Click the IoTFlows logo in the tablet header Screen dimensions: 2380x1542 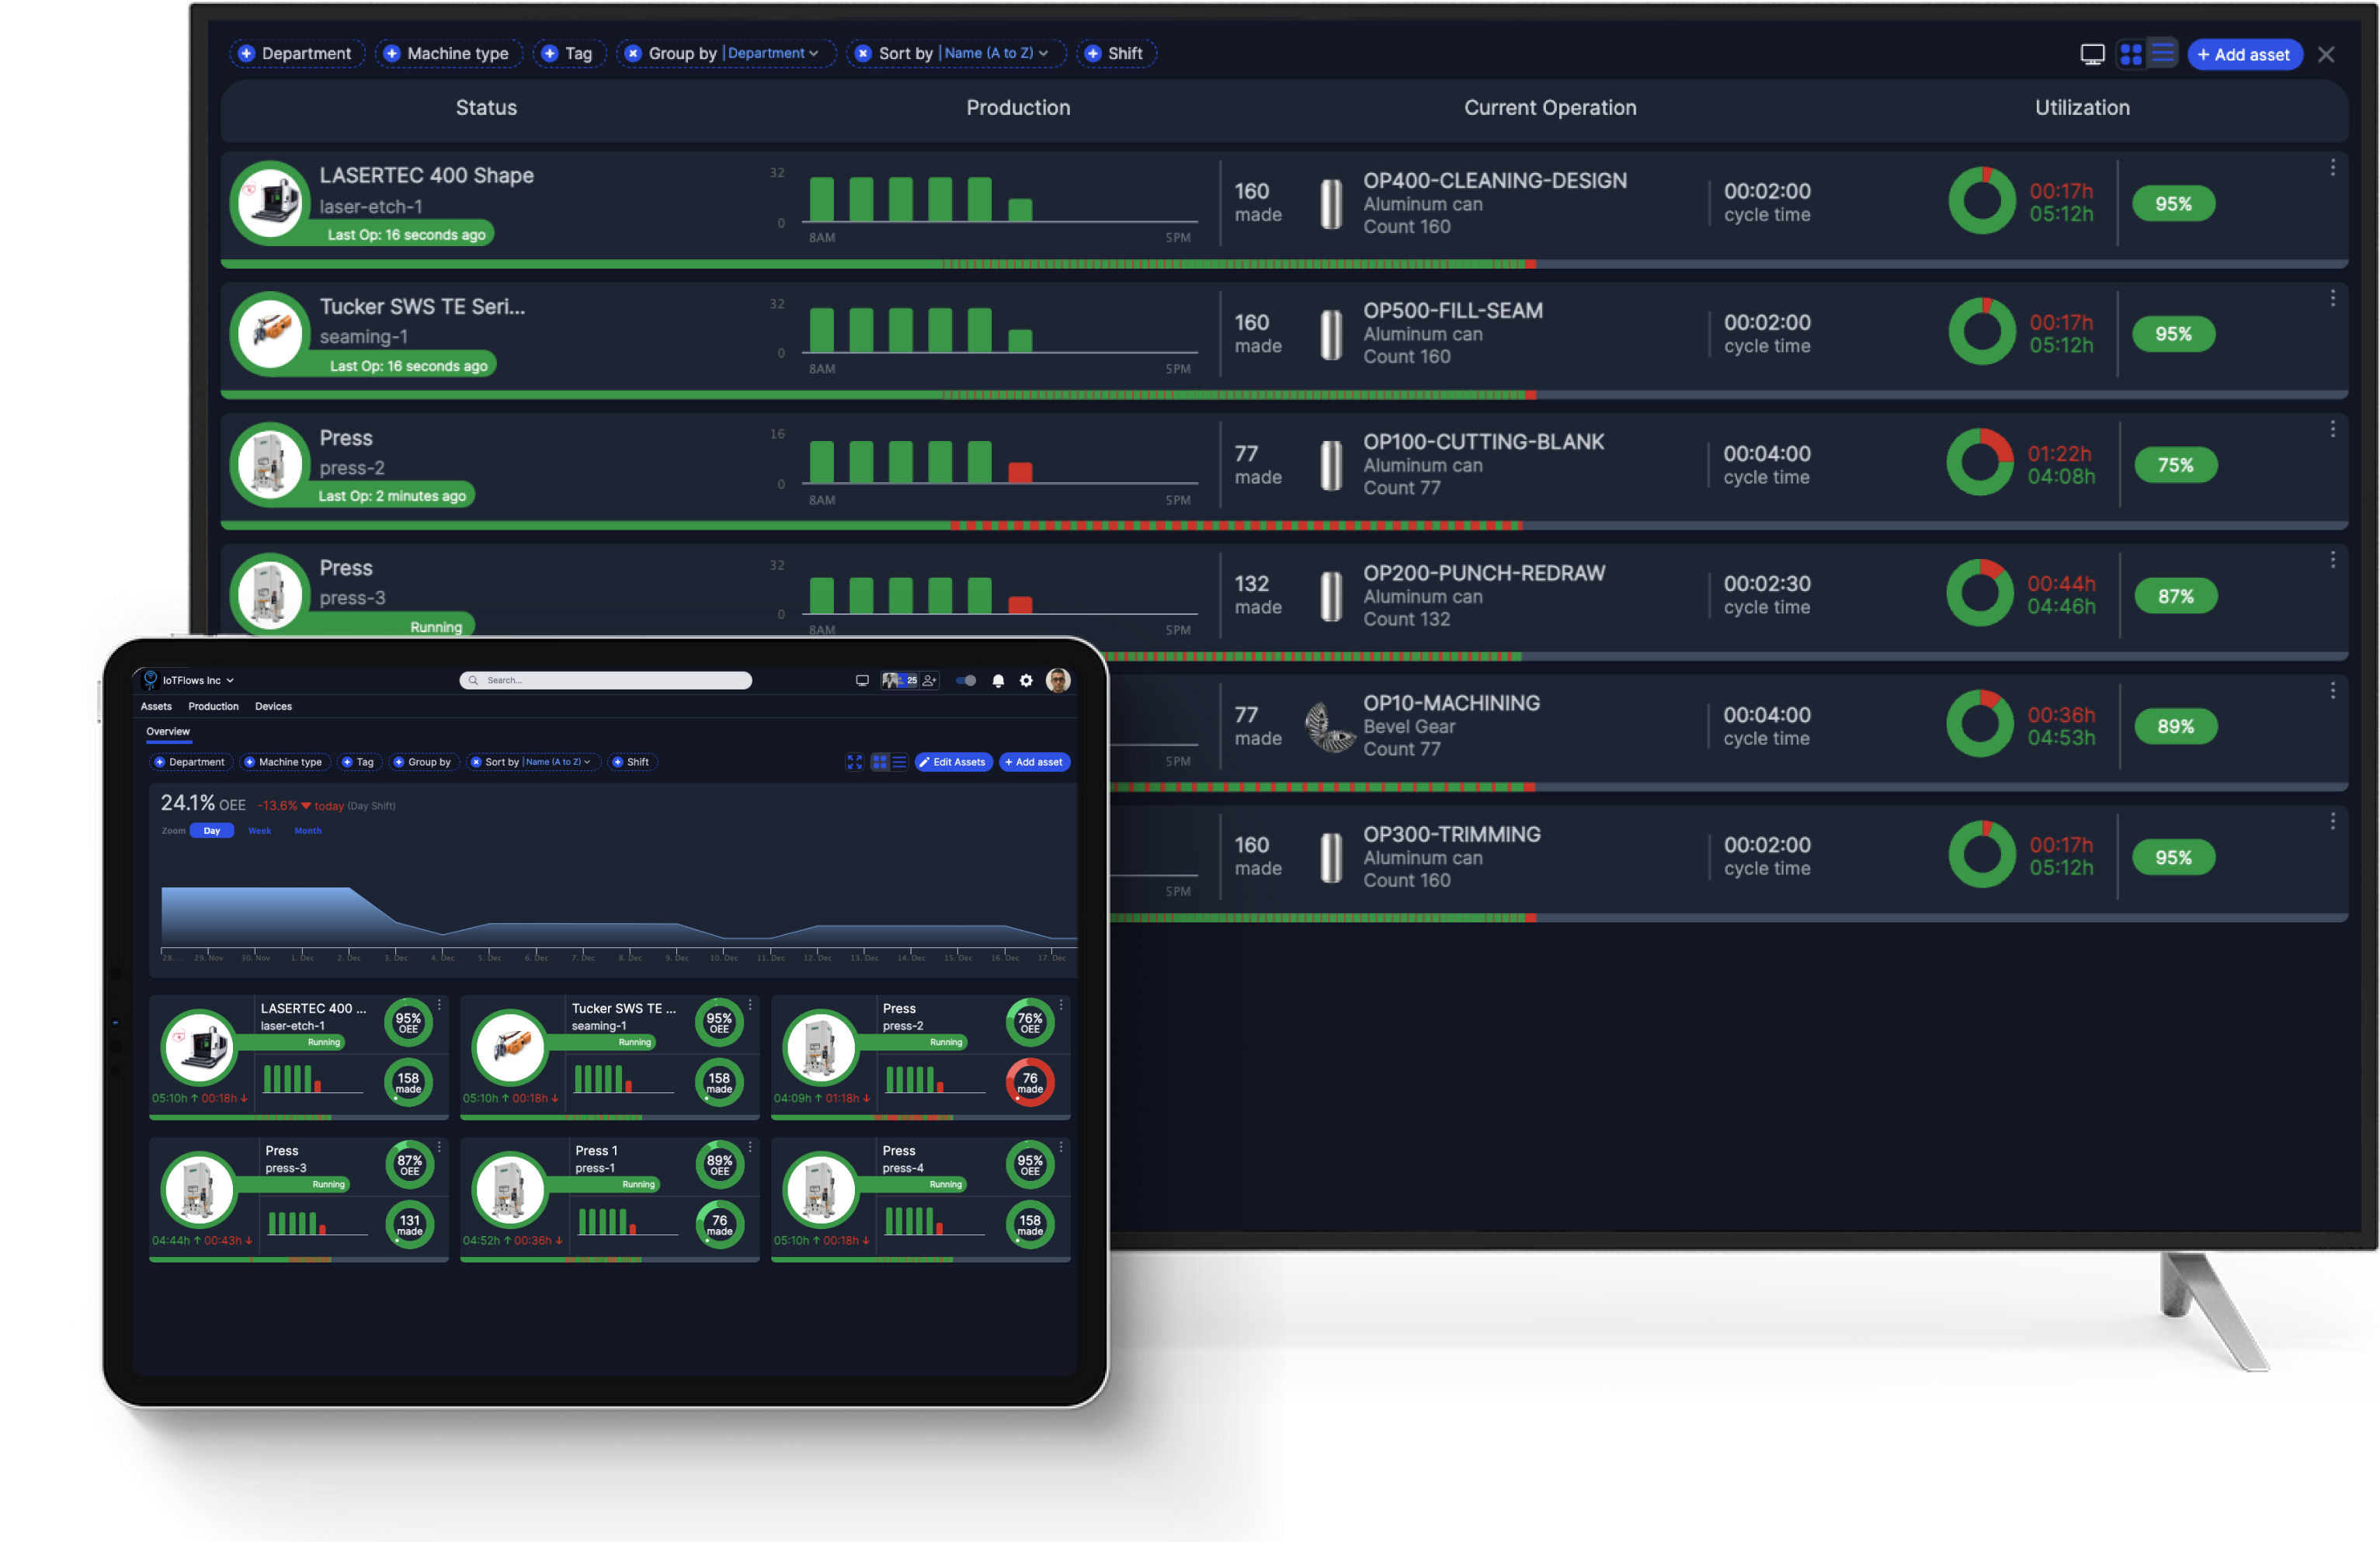click(150, 680)
